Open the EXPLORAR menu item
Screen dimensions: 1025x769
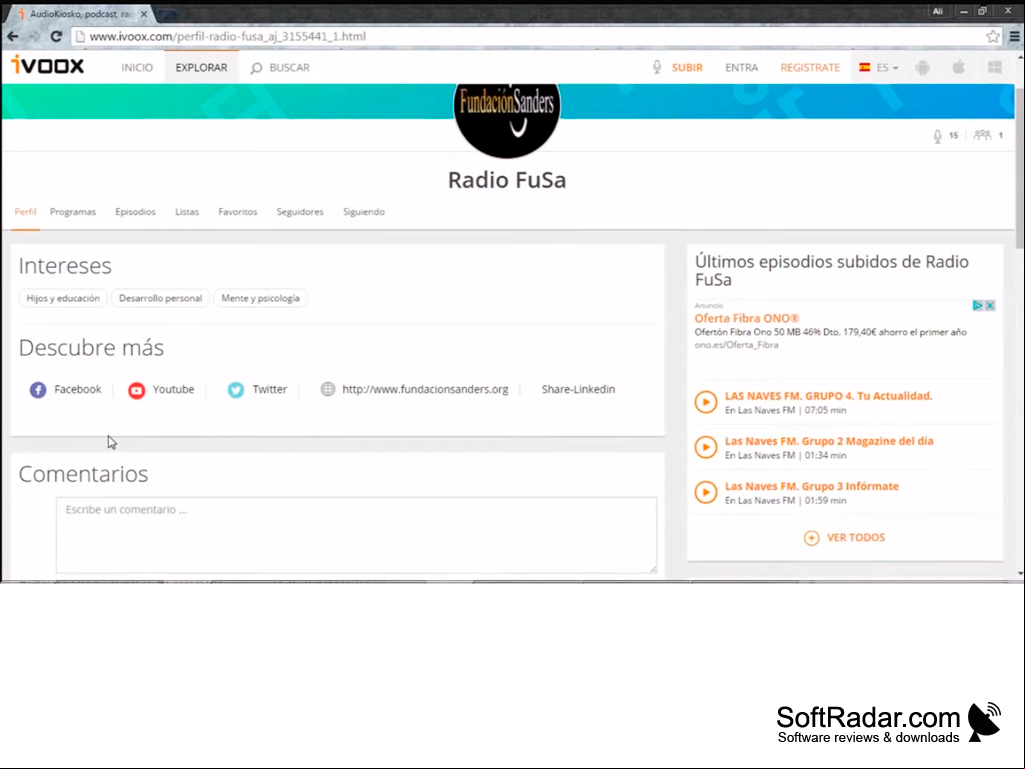point(201,67)
